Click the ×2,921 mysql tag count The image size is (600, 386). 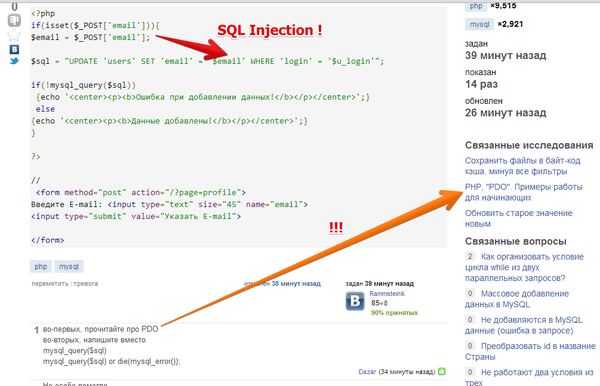coord(510,24)
